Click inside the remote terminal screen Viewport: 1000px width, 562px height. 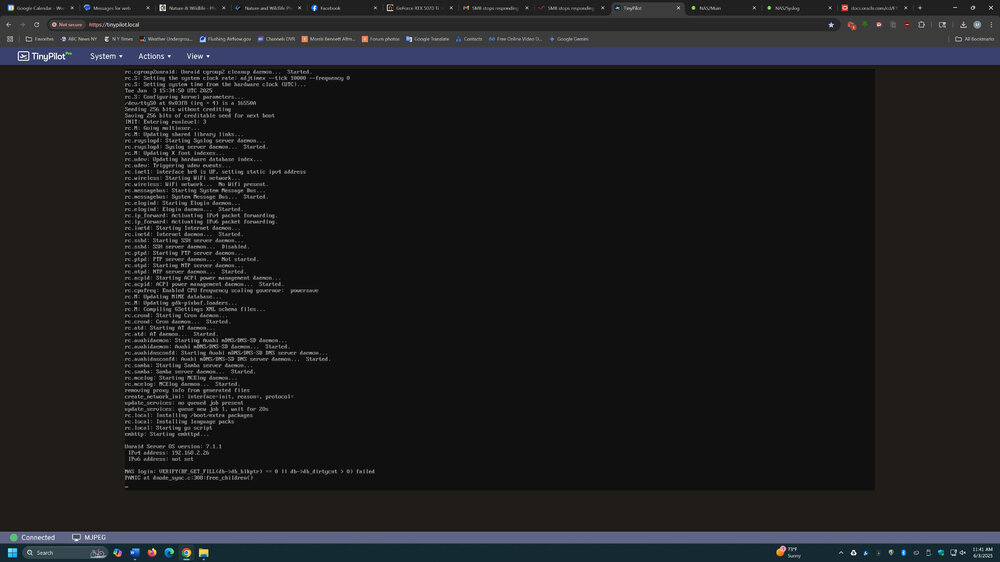point(499,279)
